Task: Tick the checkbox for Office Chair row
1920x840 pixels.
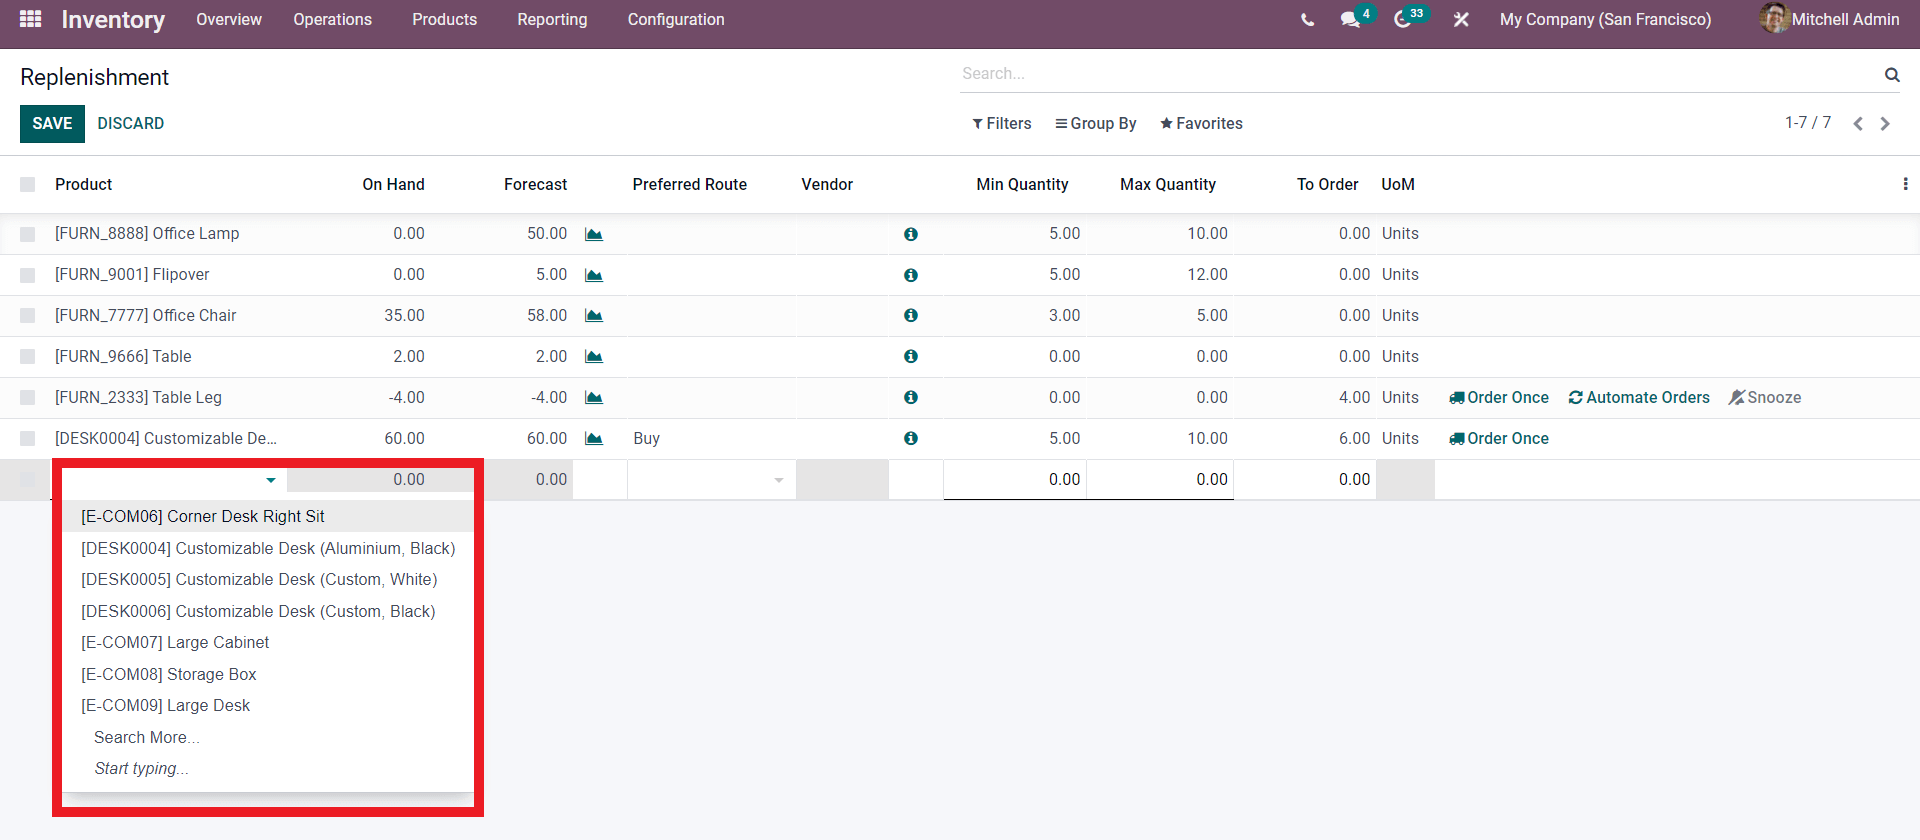Action: coord(28,316)
